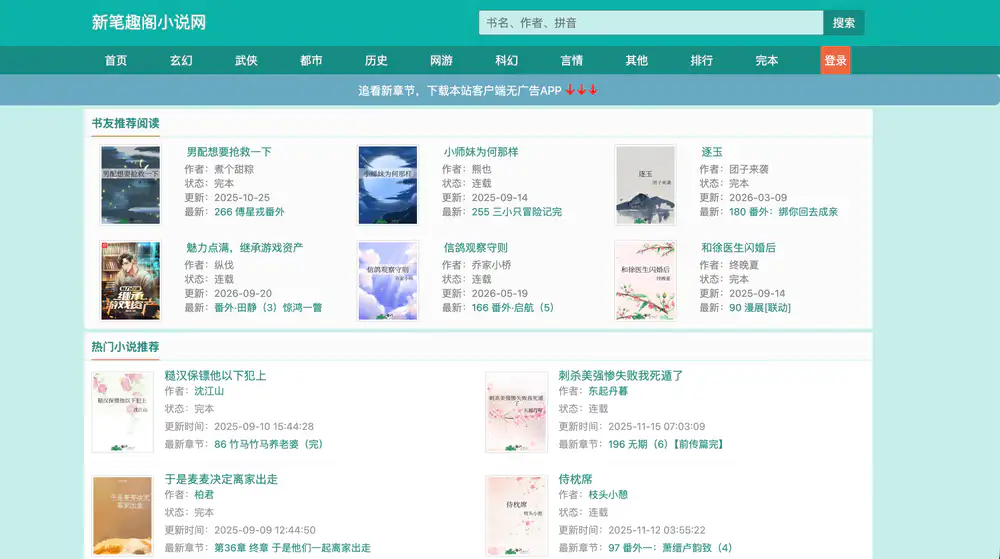Open the 武侠 category tab

[246, 61]
